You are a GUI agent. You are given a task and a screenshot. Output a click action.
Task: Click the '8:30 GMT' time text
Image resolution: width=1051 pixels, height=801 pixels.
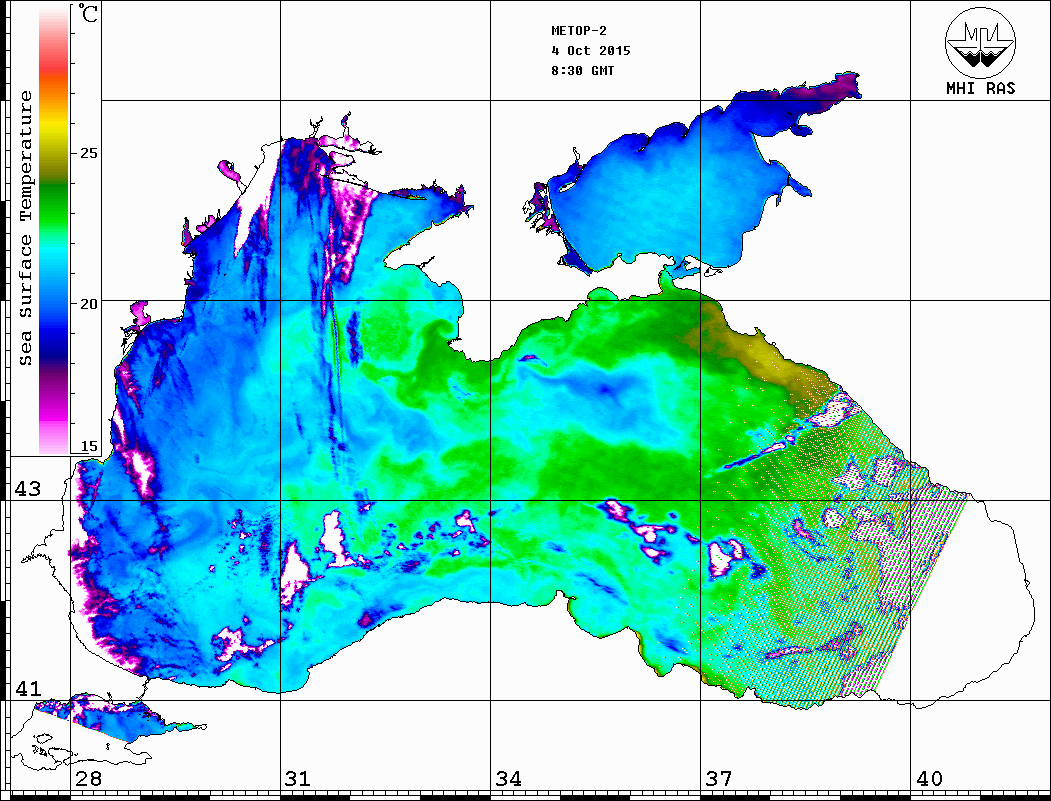[x=582, y=70]
